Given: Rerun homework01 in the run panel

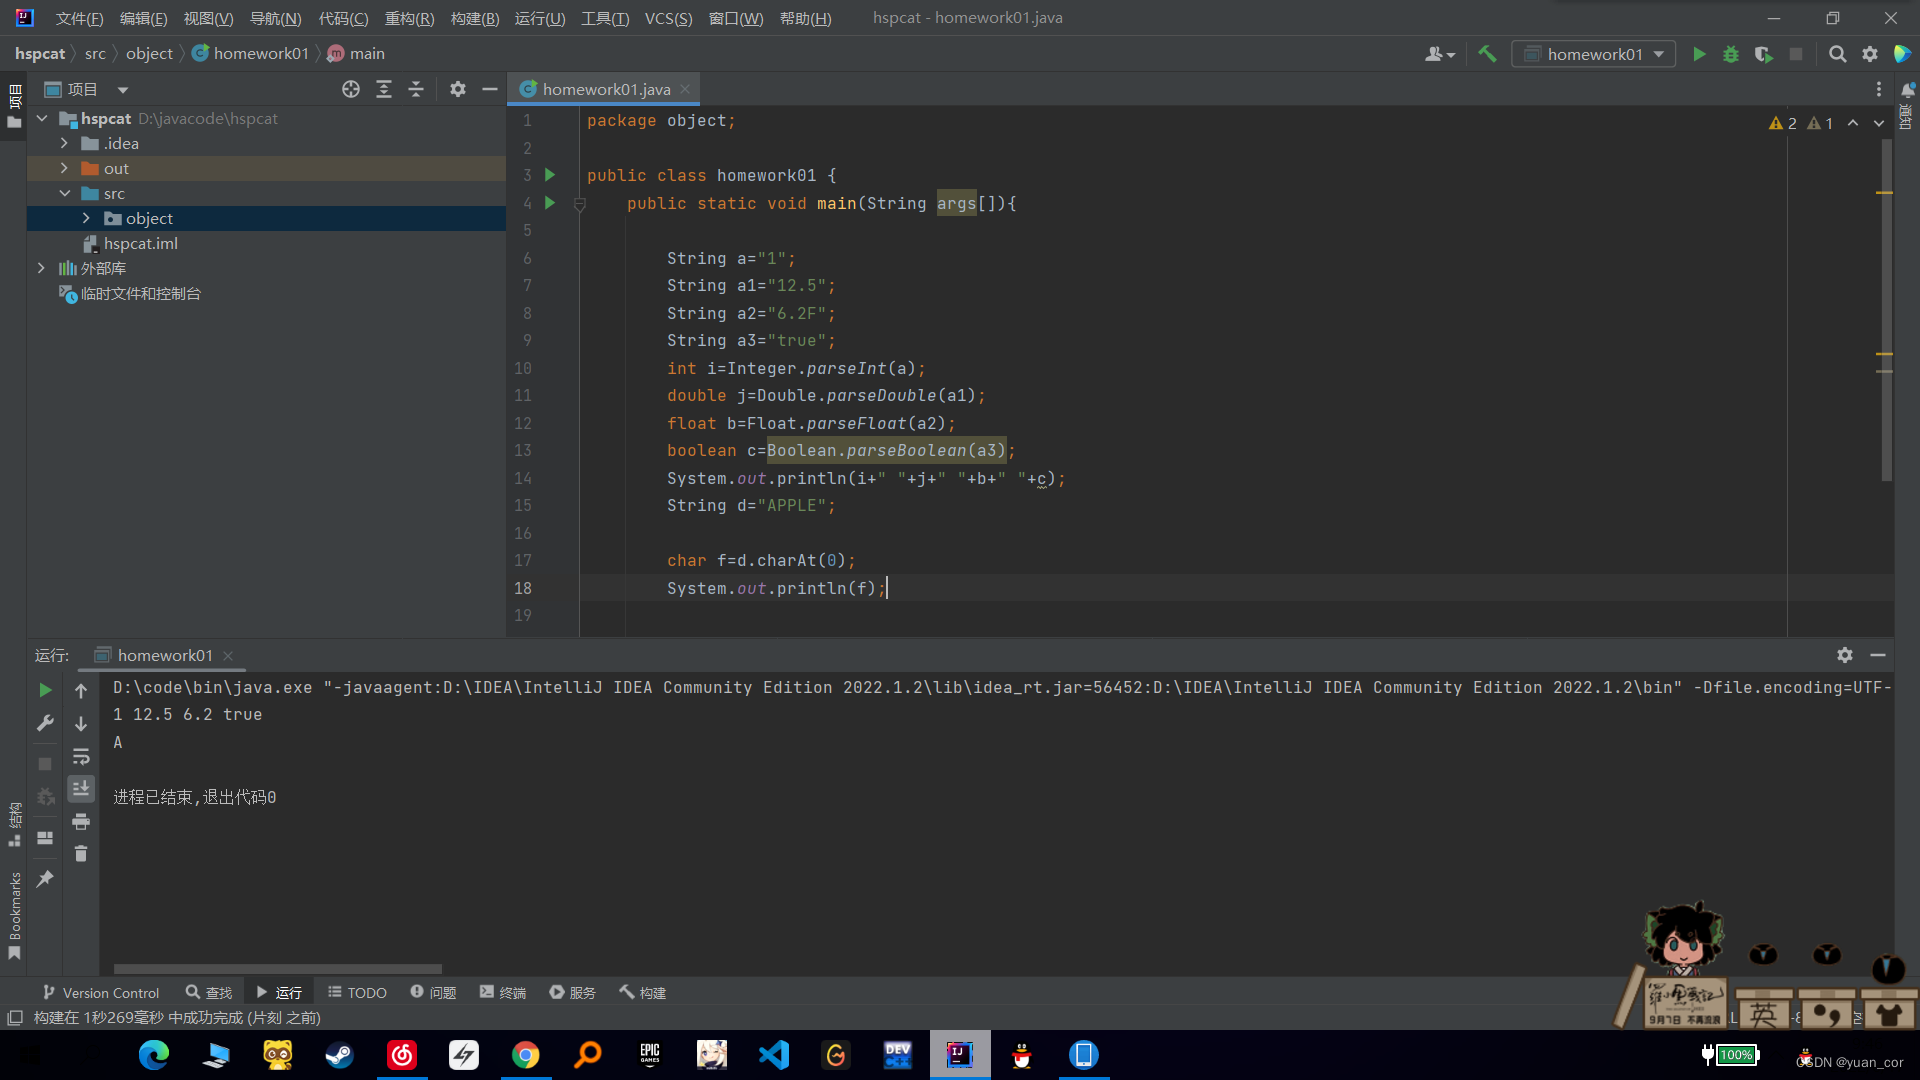Looking at the screenshot, I should pyautogui.click(x=45, y=690).
